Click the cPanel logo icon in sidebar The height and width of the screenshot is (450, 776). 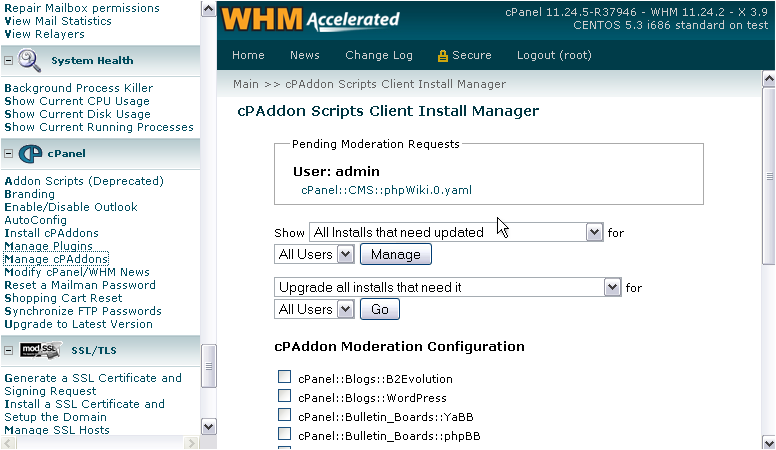[30, 153]
